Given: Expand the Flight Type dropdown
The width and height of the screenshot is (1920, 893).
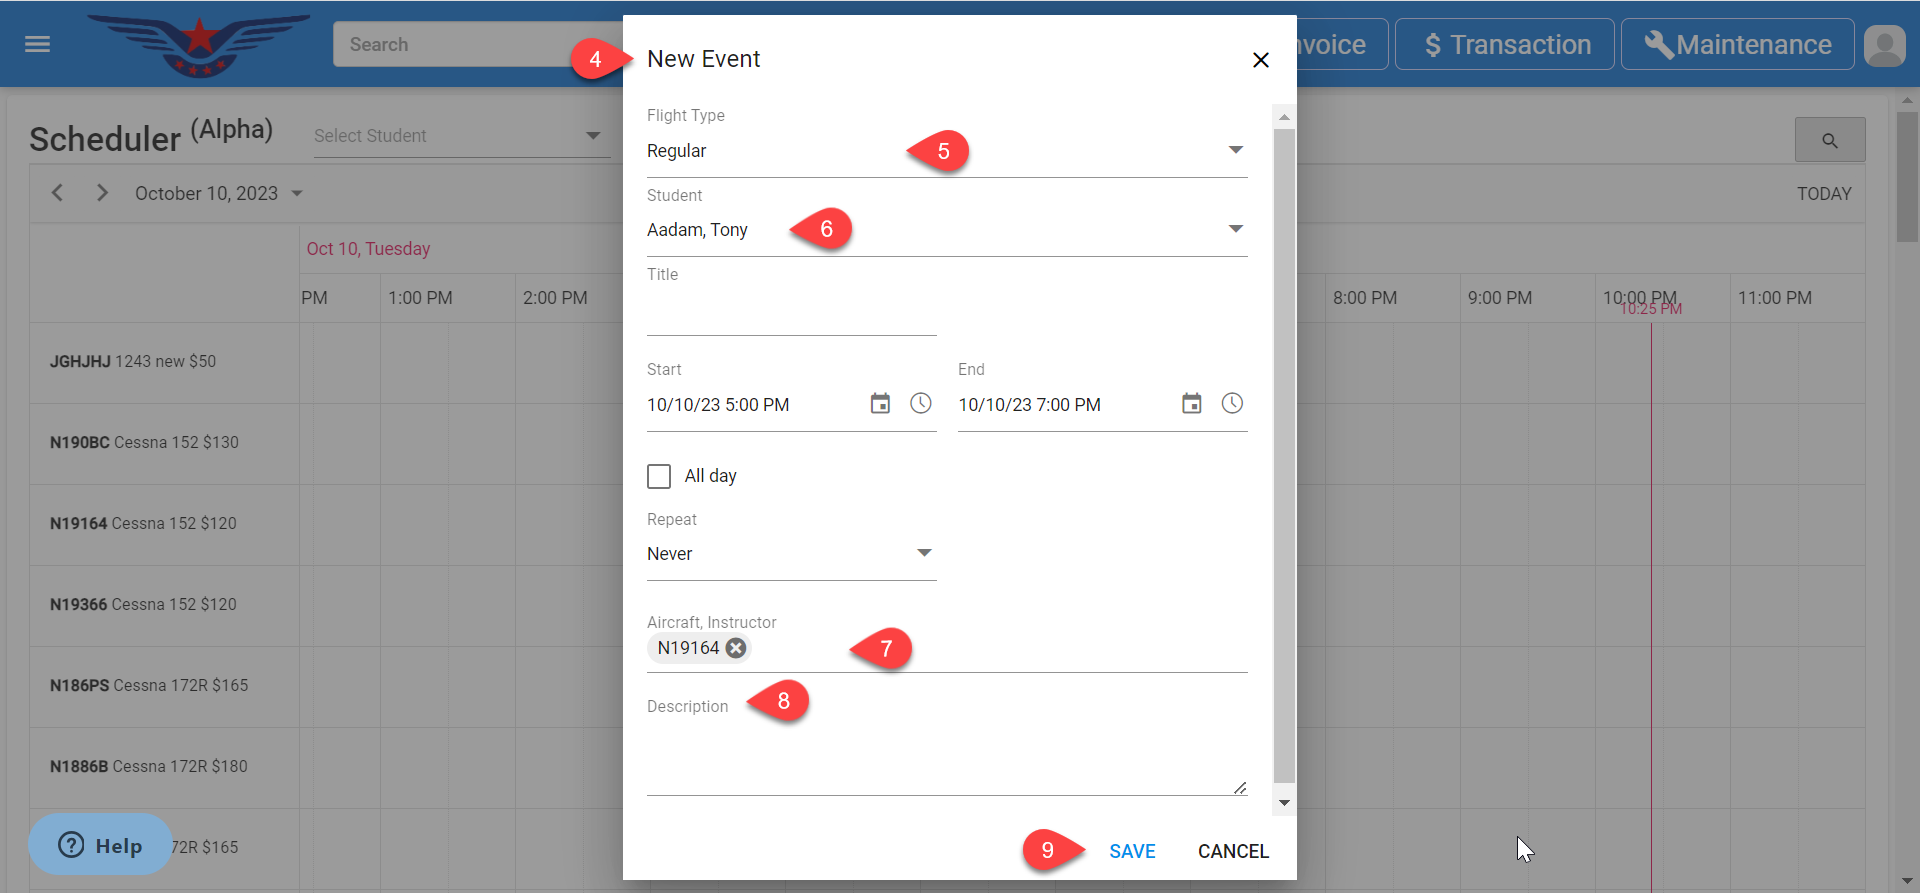Looking at the screenshot, I should tap(1235, 150).
